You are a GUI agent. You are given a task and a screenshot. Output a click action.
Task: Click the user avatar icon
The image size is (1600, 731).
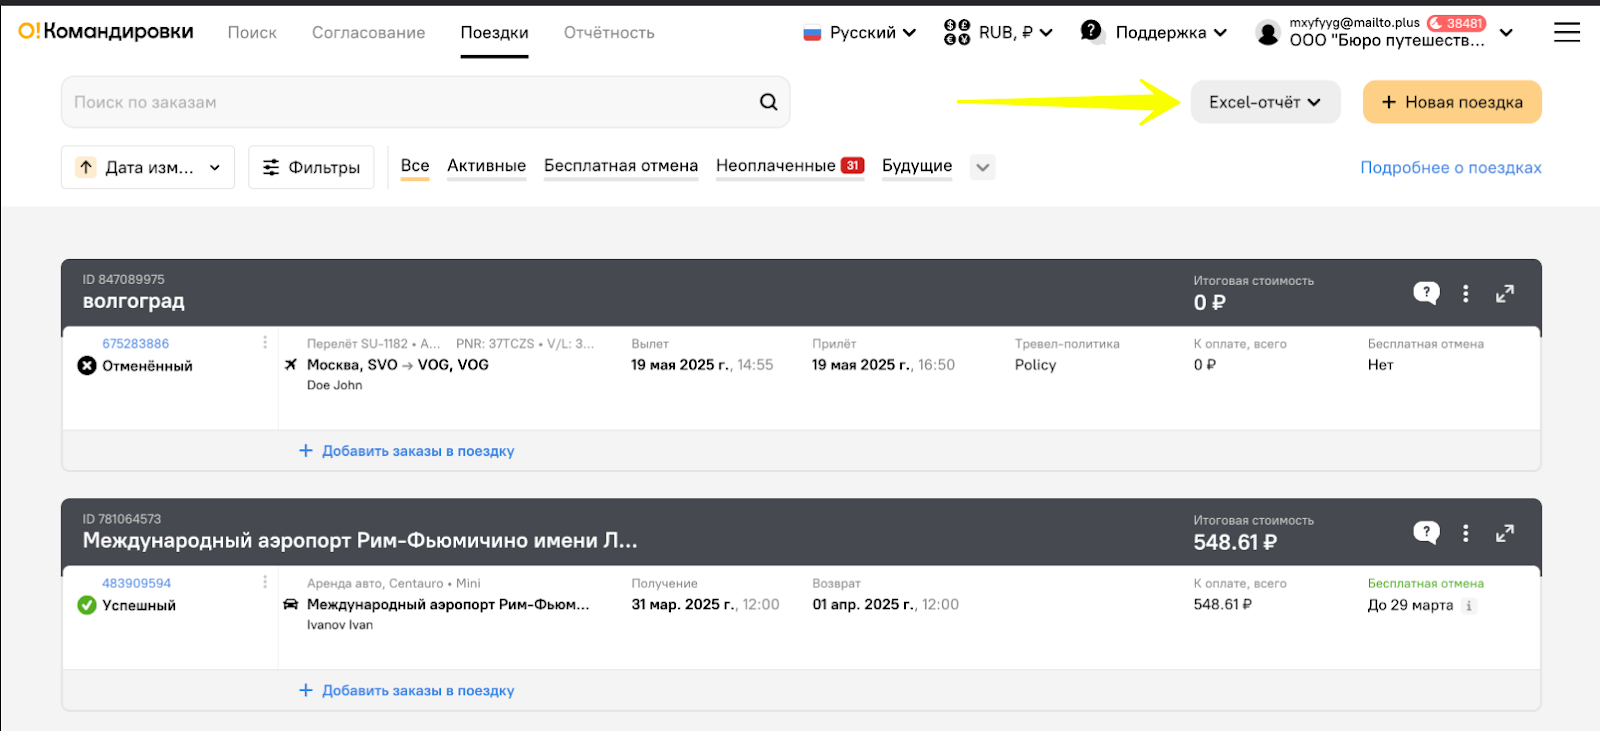click(x=1268, y=33)
